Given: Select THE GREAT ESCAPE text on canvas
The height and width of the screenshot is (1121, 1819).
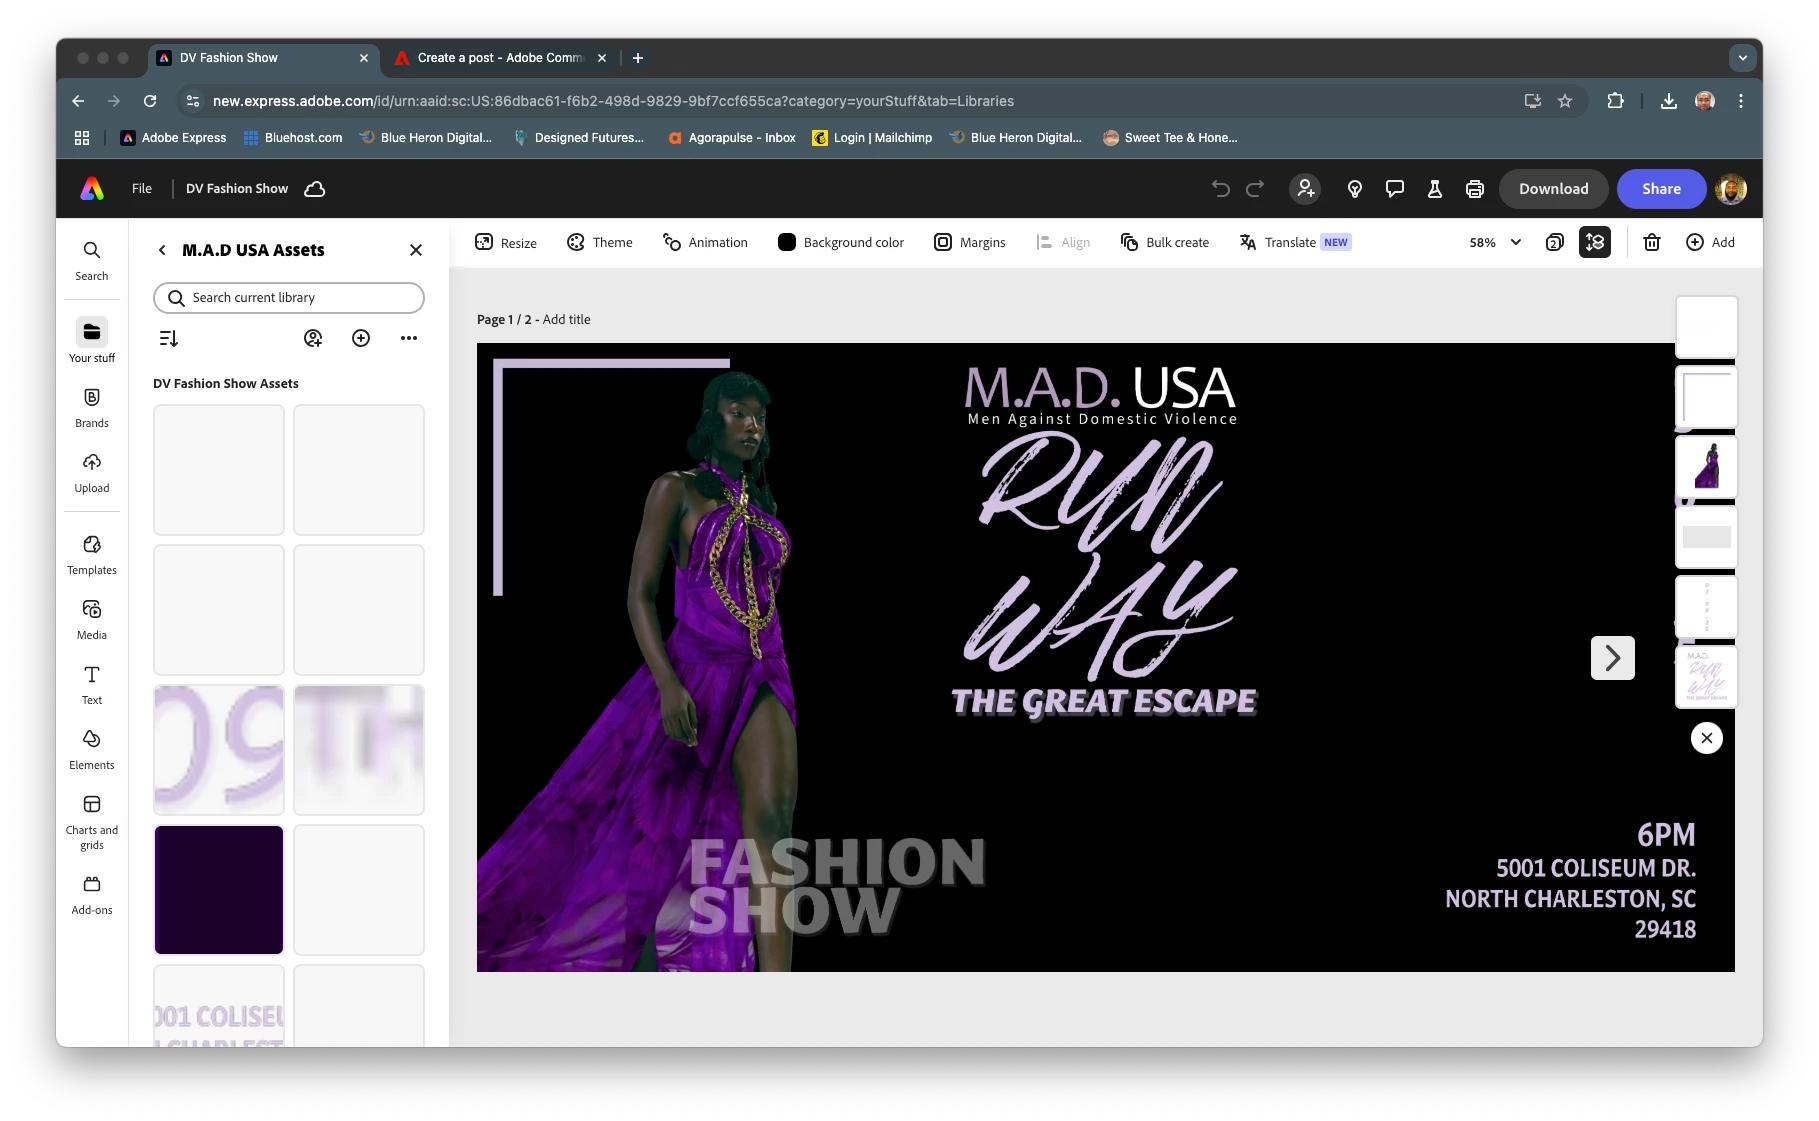Looking at the screenshot, I should pyautogui.click(x=1104, y=702).
